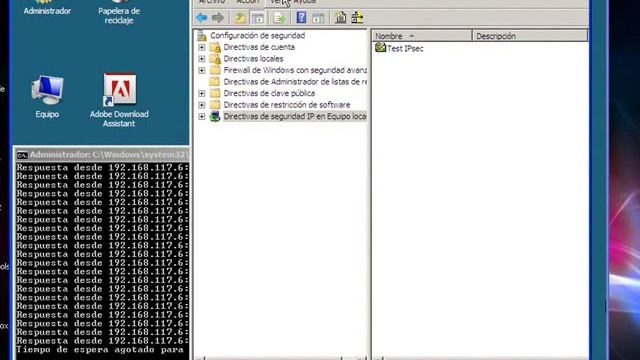This screenshot has height=360, width=640.
Task: Select the Papelera de reciclaje desktop label
Action: pyautogui.click(x=119, y=16)
